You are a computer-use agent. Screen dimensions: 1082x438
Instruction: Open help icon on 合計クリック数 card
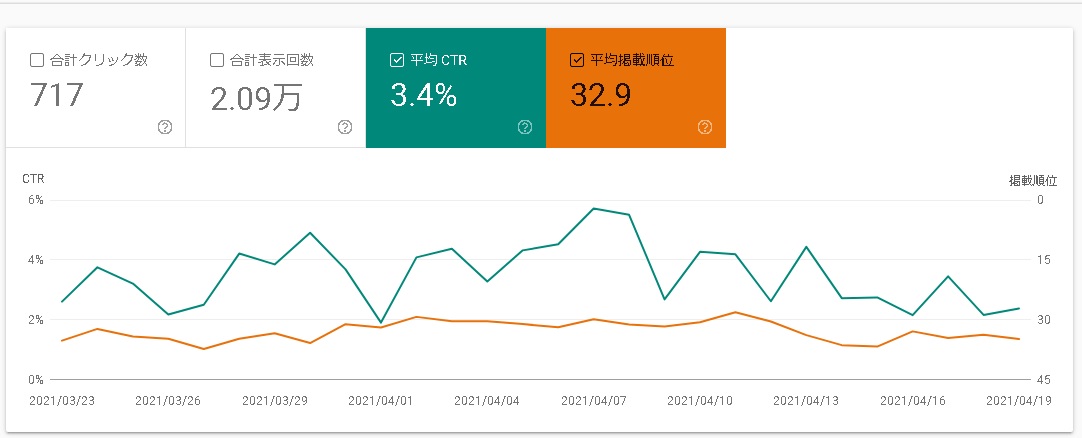click(165, 127)
